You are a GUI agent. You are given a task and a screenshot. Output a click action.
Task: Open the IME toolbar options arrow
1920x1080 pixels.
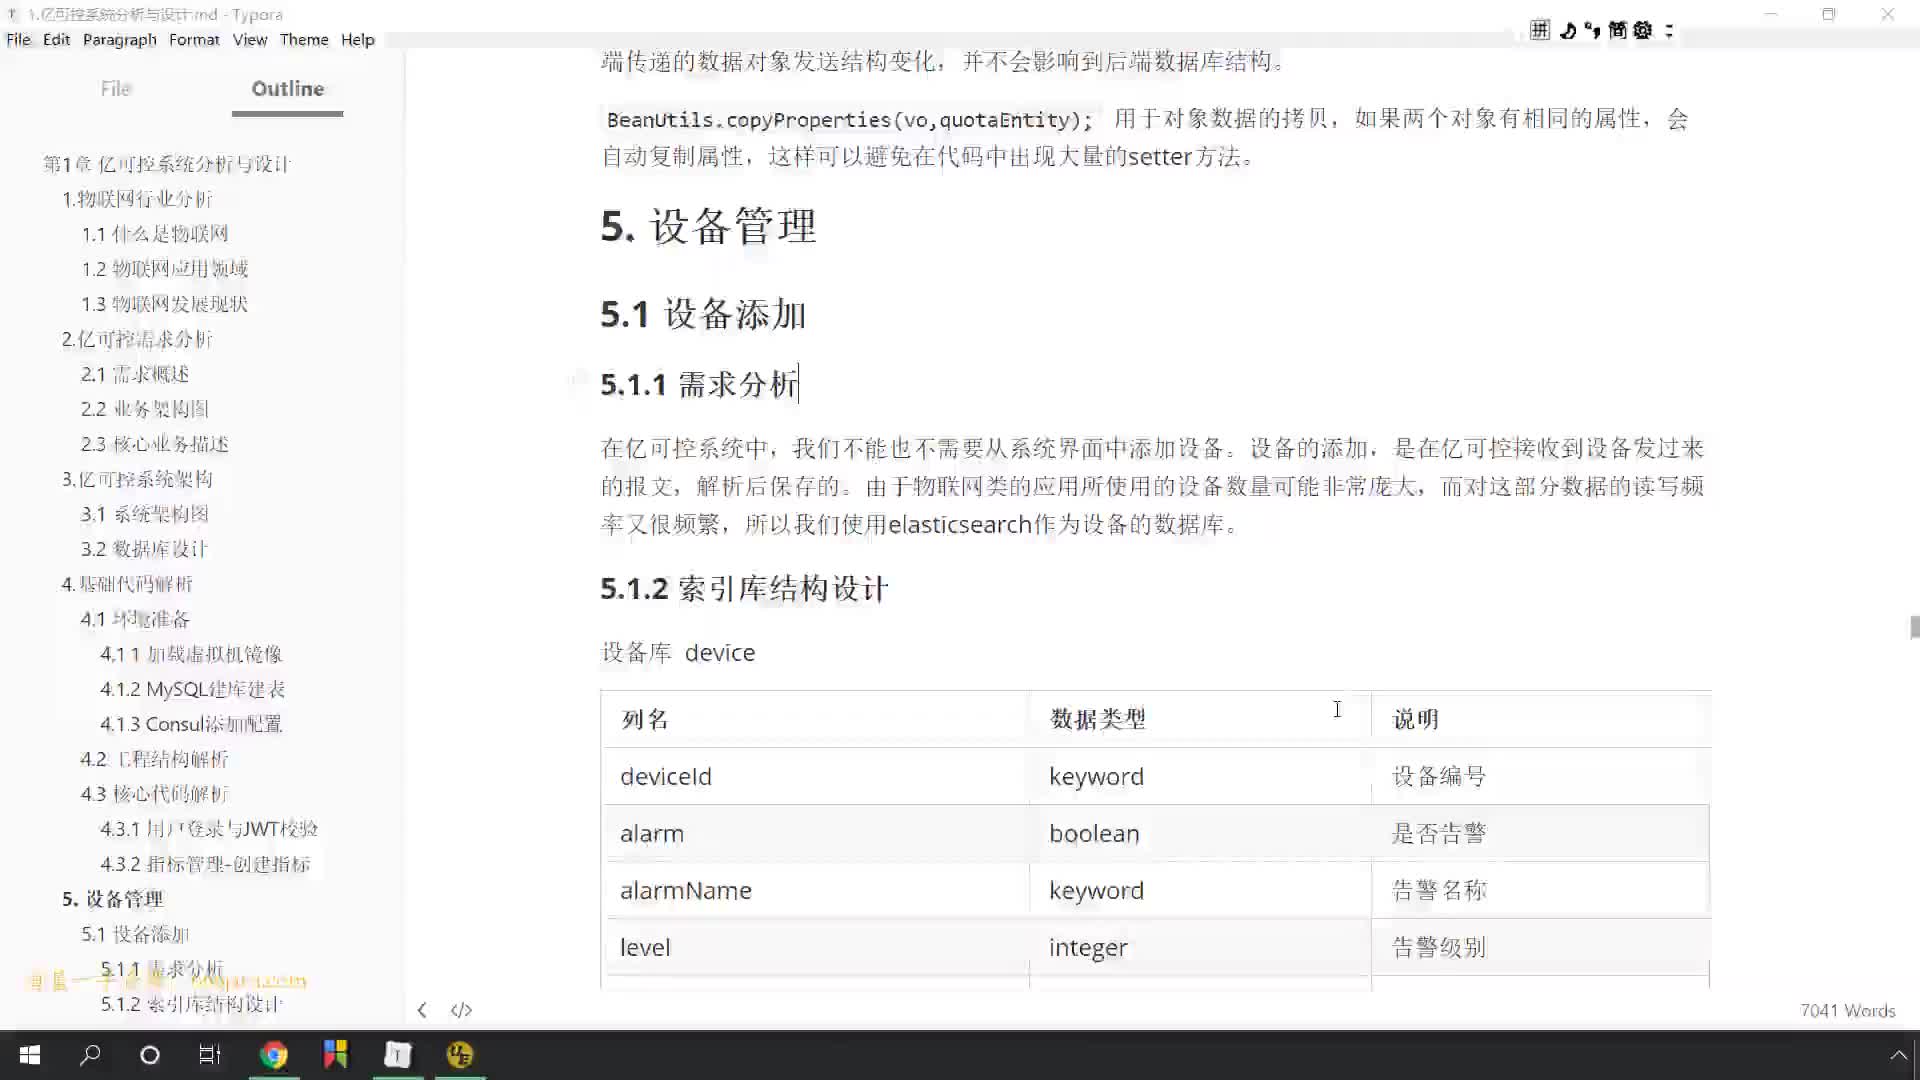coord(1668,30)
